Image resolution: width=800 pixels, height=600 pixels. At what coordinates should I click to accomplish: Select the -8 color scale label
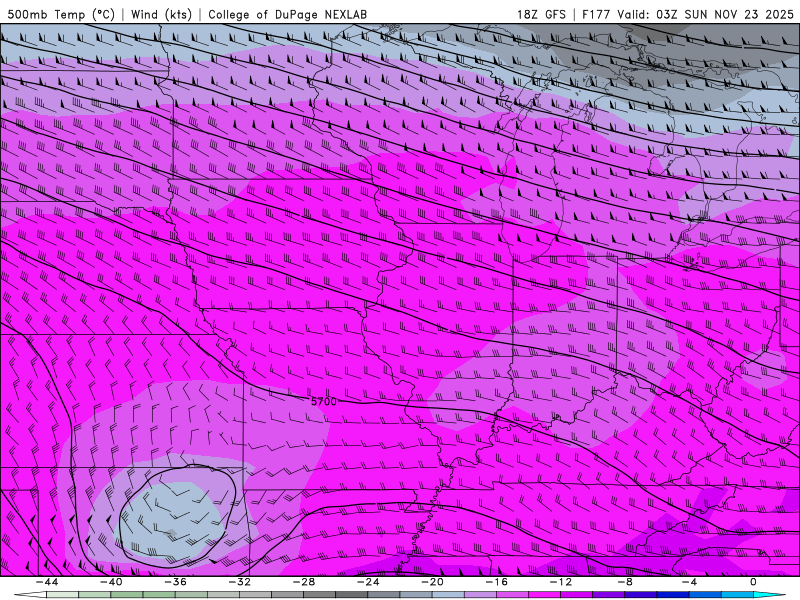pyautogui.click(x=625, y=582)
